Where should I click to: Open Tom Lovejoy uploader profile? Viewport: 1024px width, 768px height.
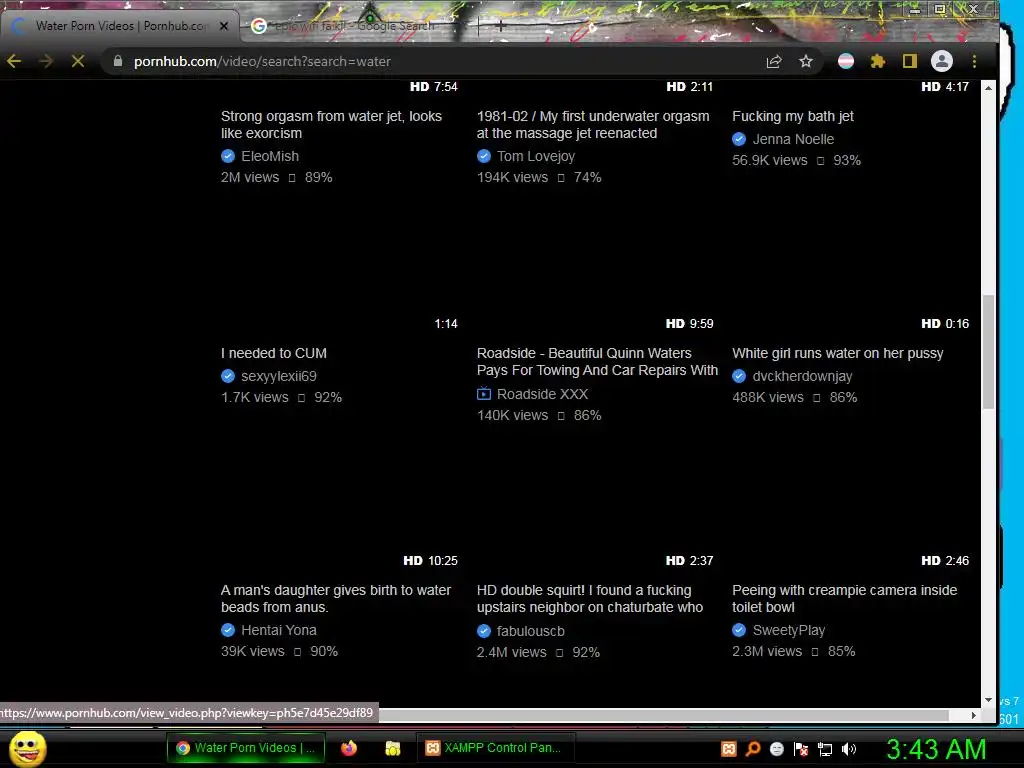pos(536,156)
